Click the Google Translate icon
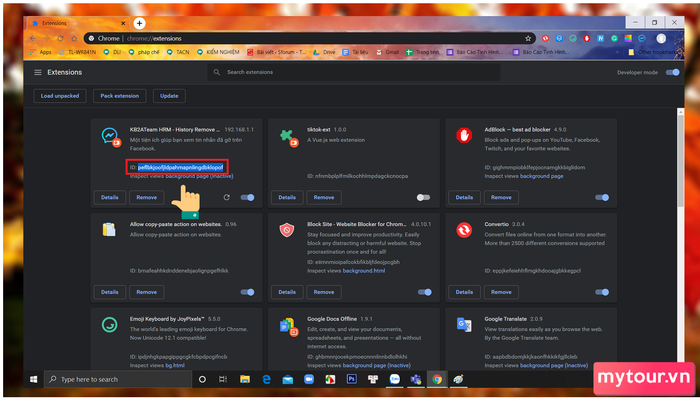Image resolution: width=700 pixels, height=402 pixels. (464, 324)
